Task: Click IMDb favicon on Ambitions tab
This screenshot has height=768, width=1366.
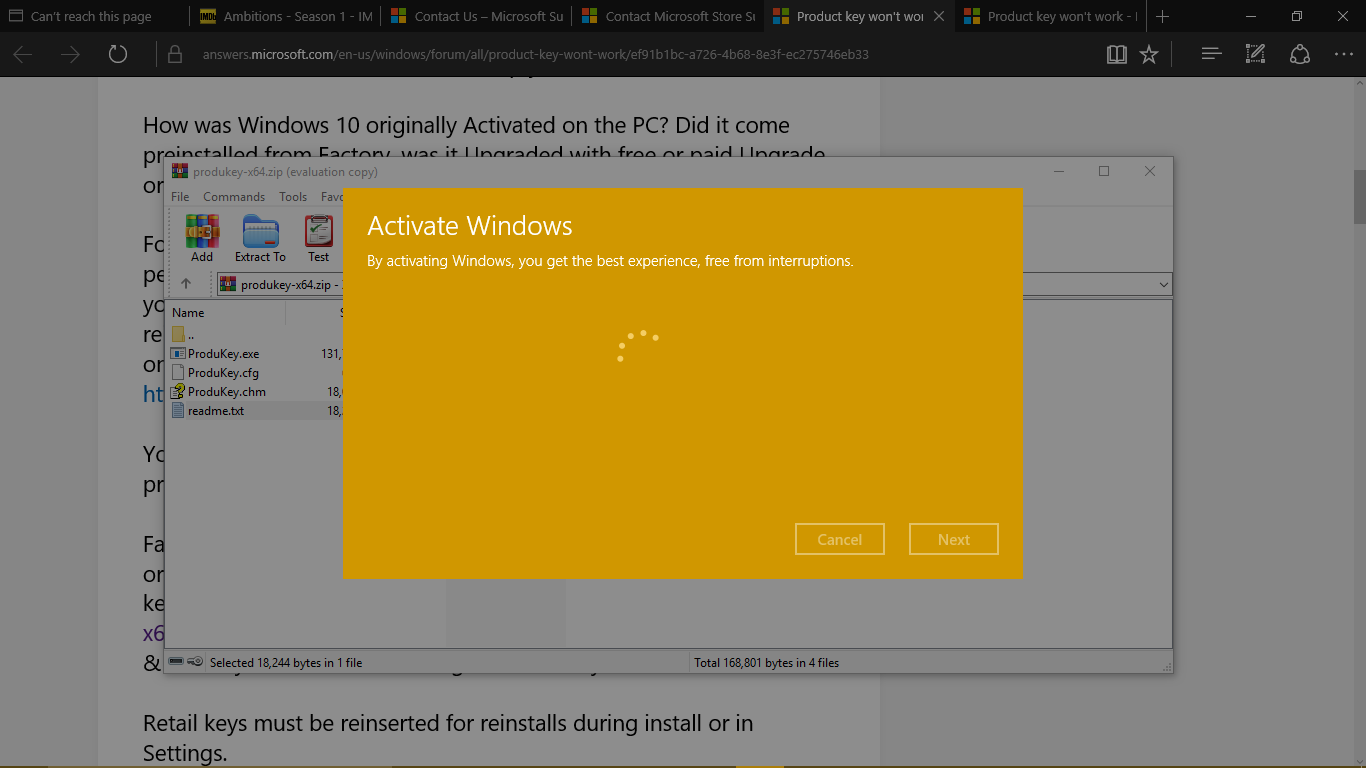Action: (208, 16)
